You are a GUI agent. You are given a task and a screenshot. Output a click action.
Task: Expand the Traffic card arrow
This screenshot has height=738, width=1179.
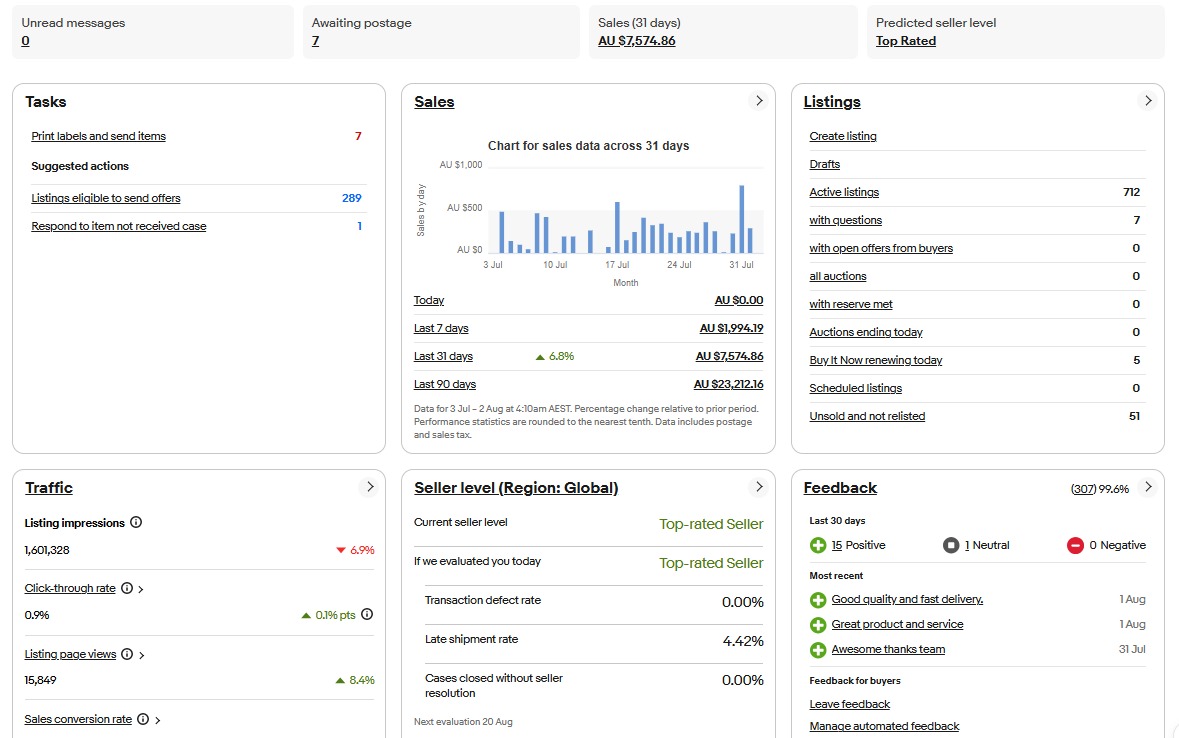(x=370, y=487)
